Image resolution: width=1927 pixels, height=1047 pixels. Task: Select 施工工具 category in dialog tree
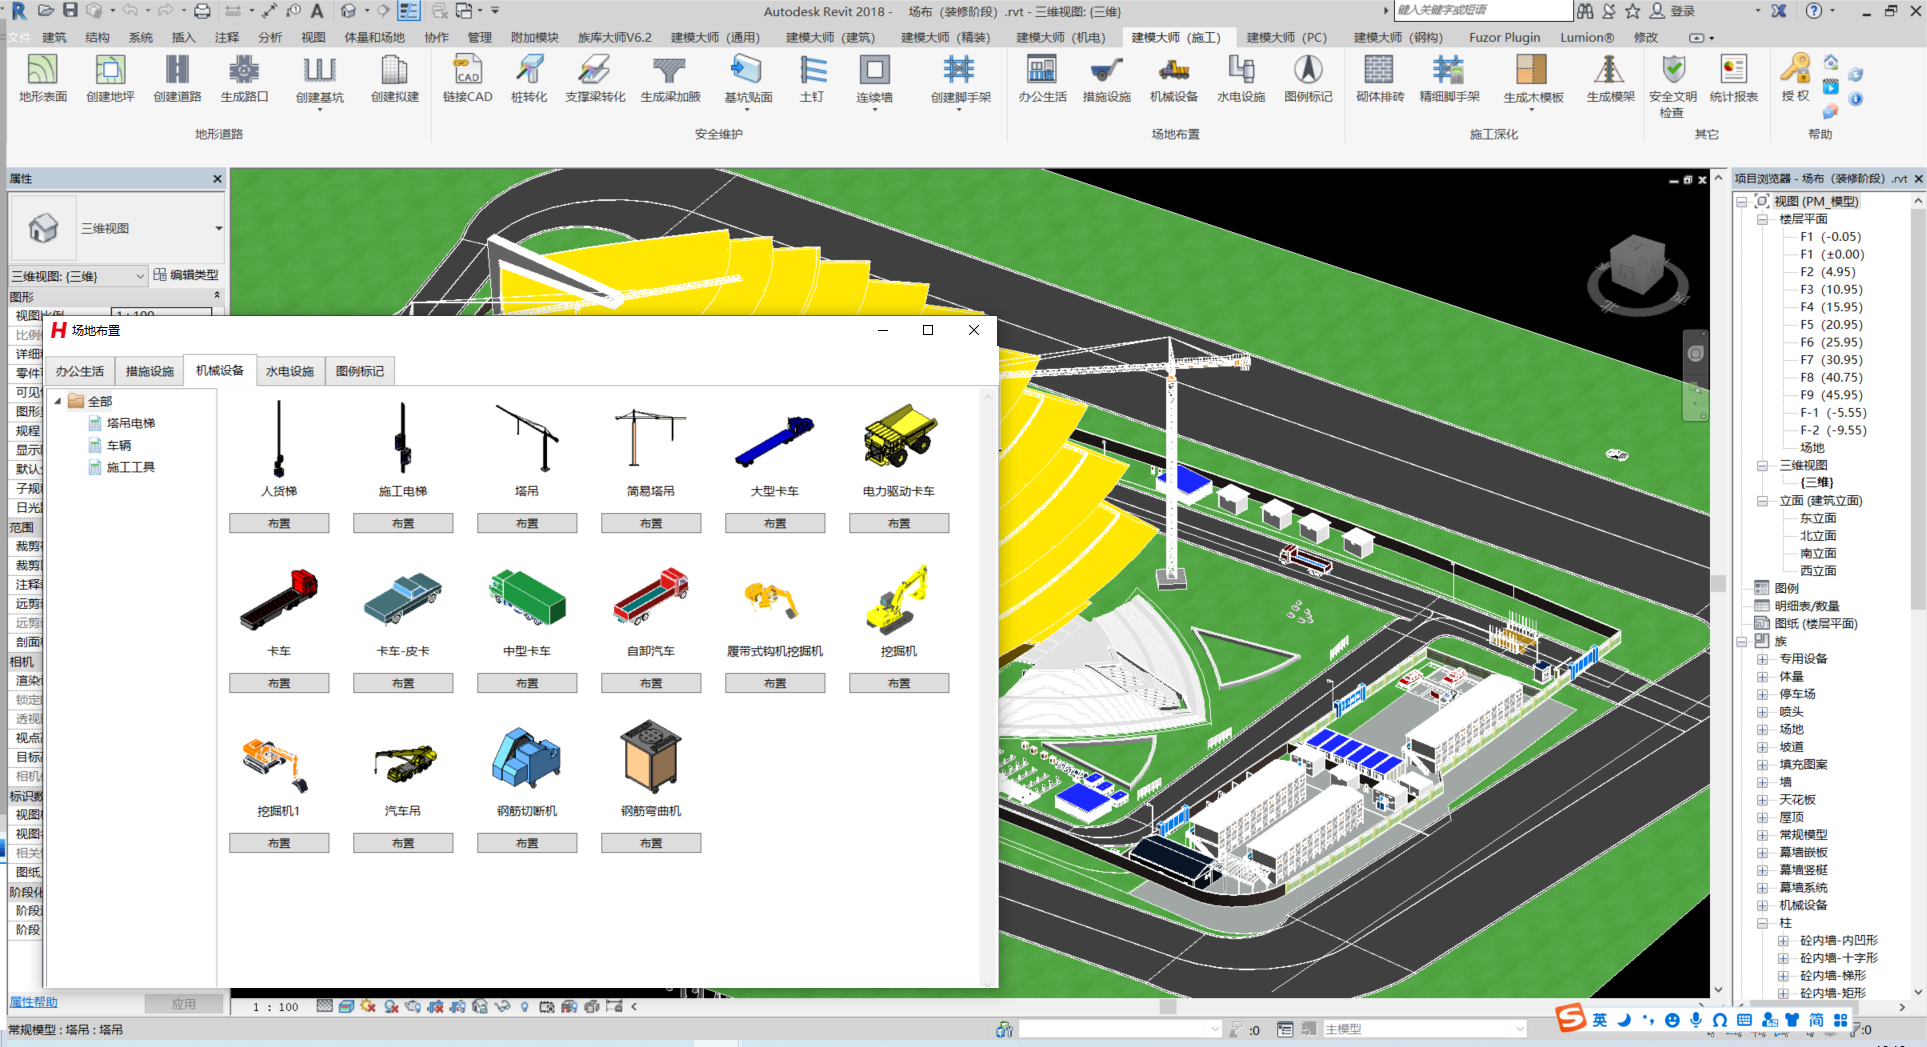click(x=131, y=467)
